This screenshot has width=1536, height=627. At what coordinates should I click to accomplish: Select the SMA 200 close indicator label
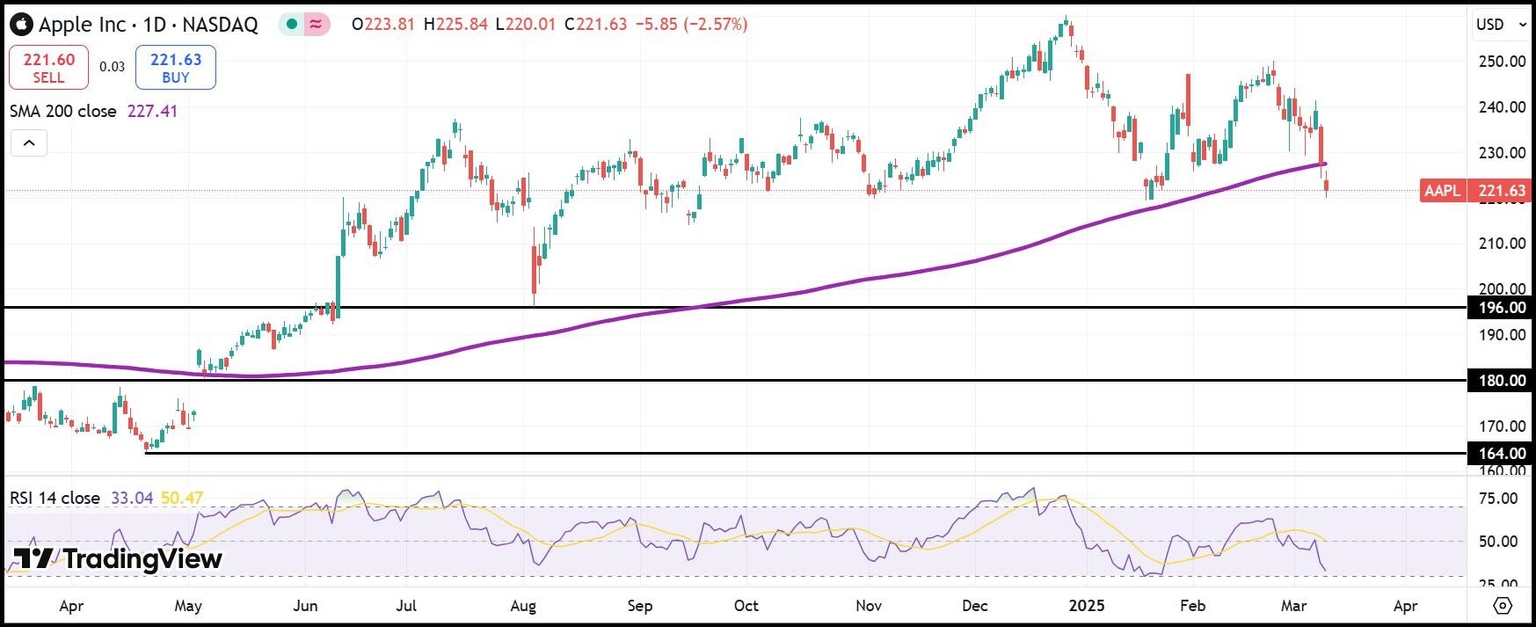(64, 111)
